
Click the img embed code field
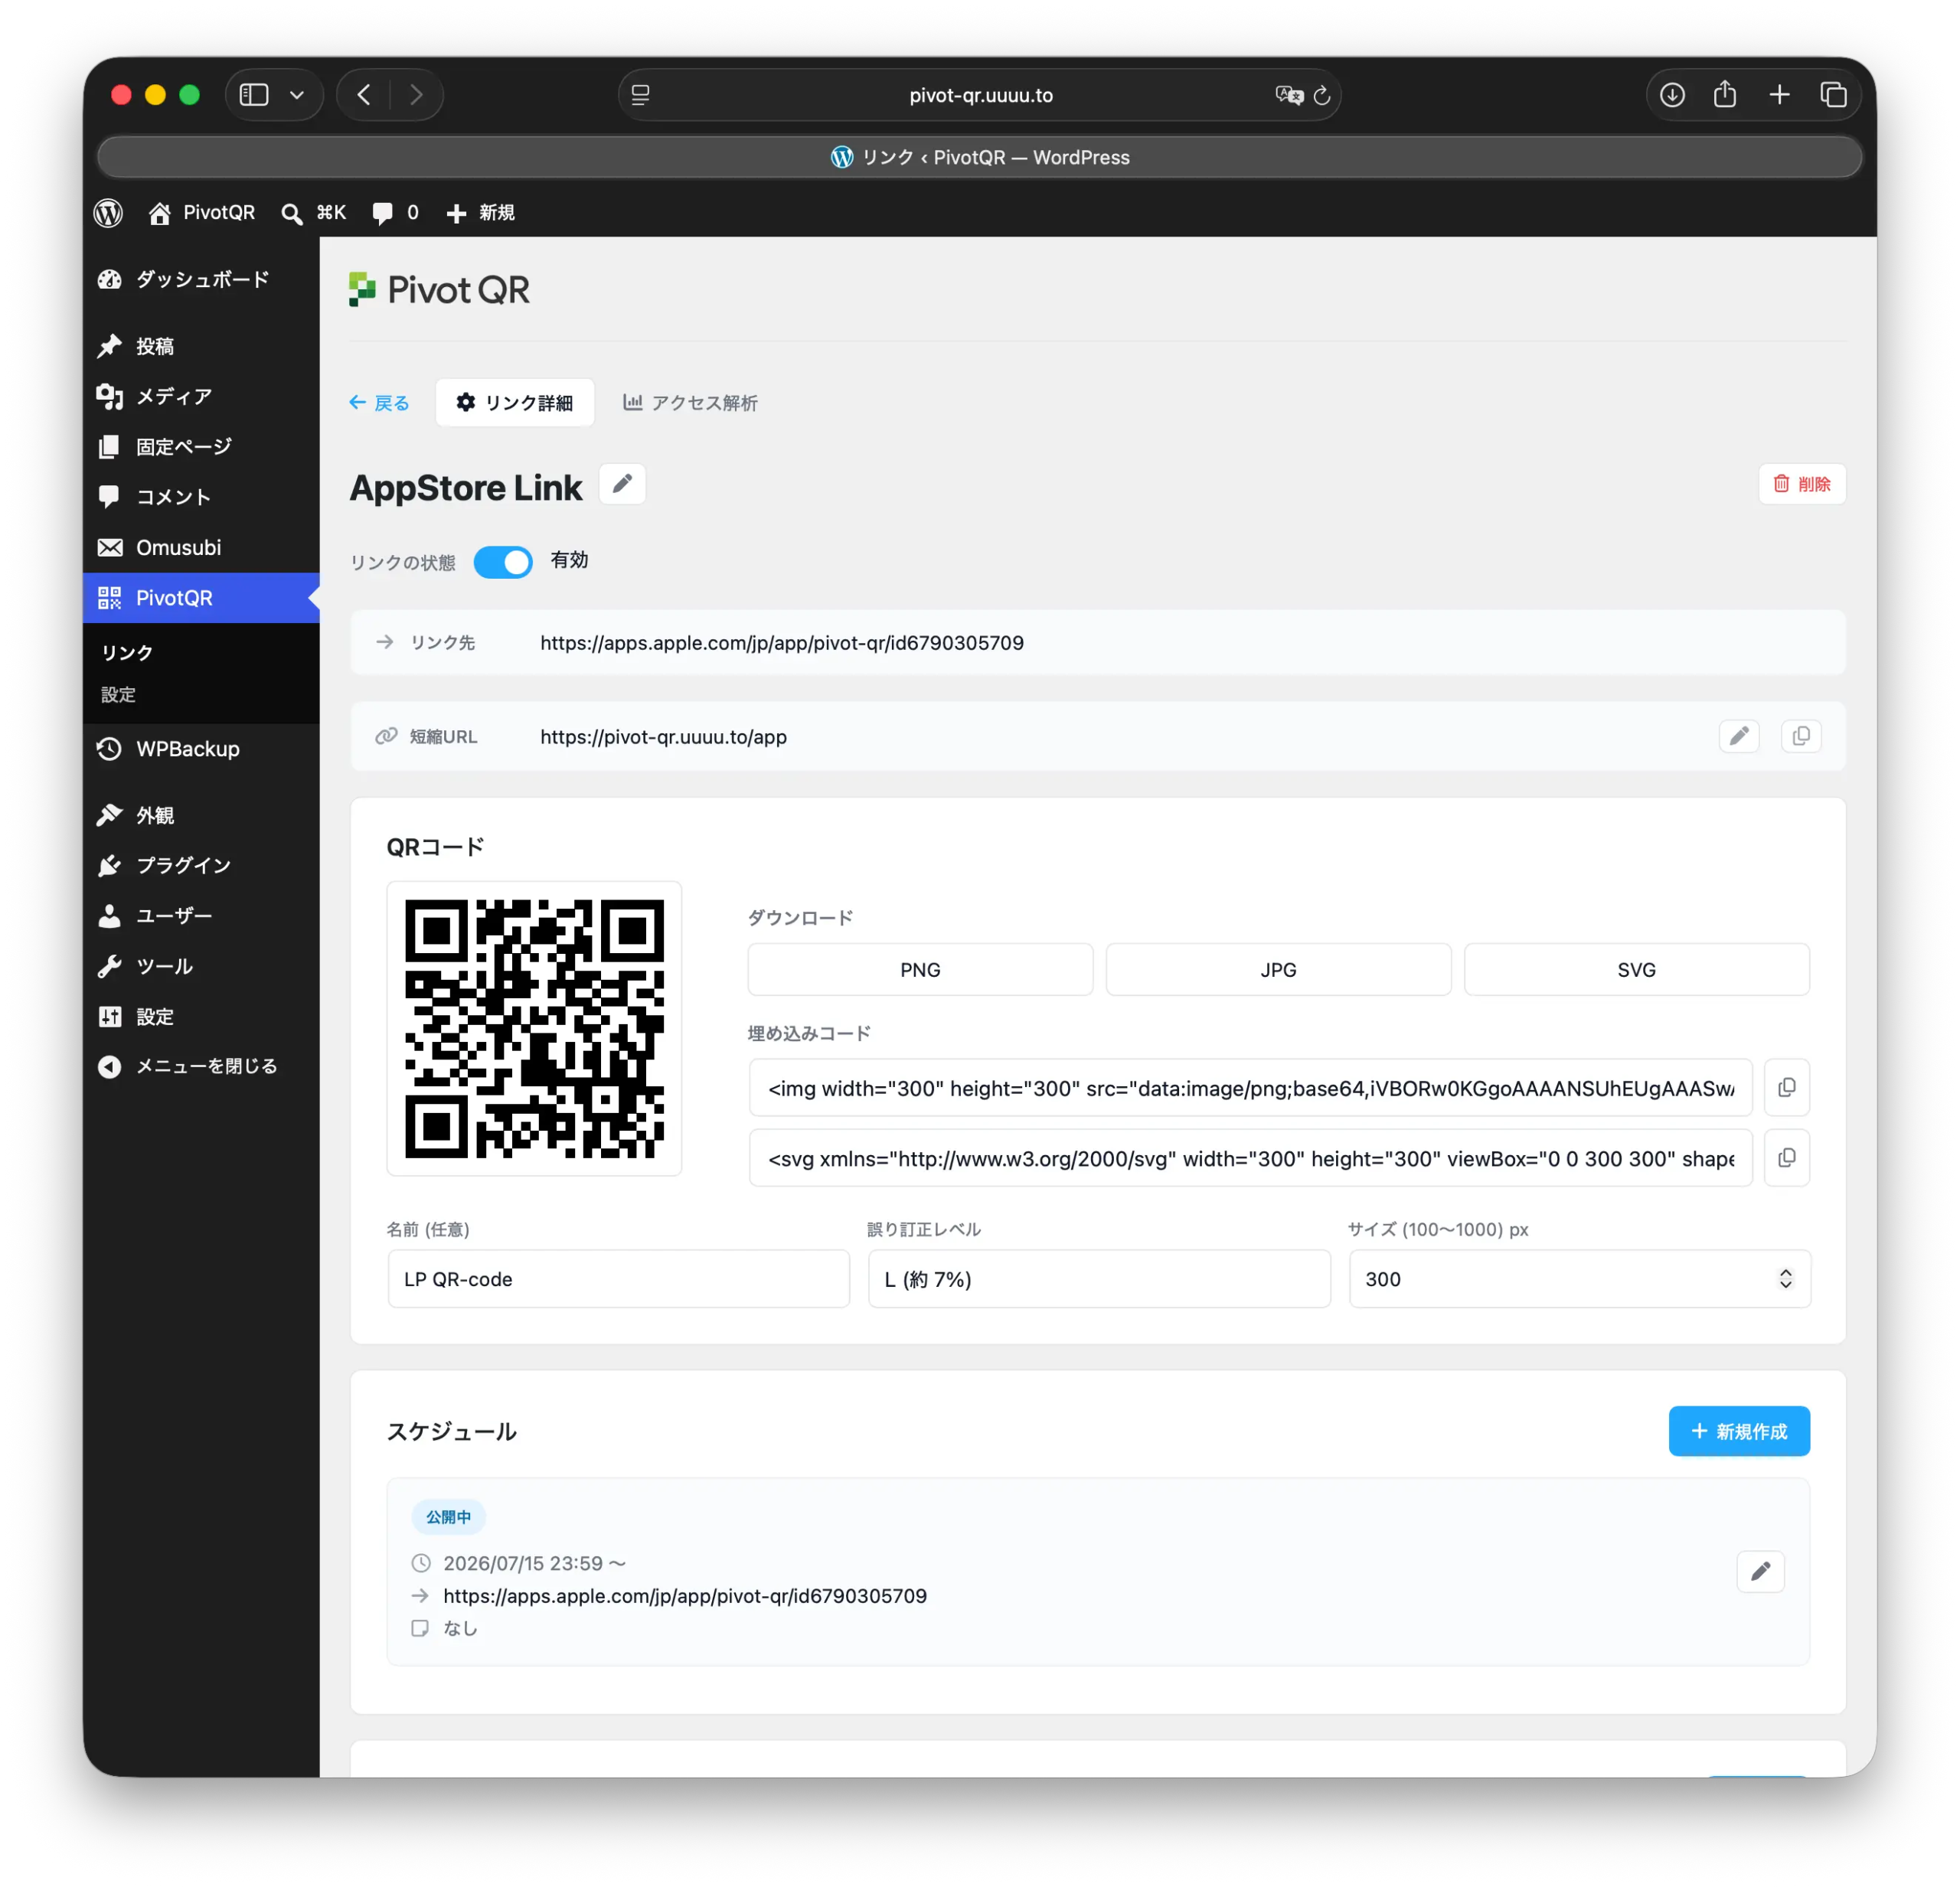point(1250,1088)
